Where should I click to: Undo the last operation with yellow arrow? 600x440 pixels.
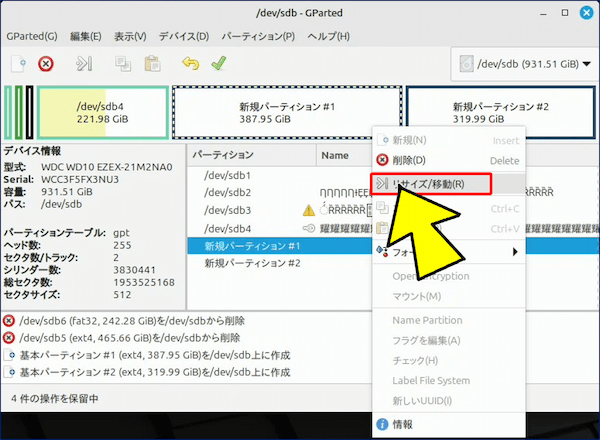pos(190,64)
